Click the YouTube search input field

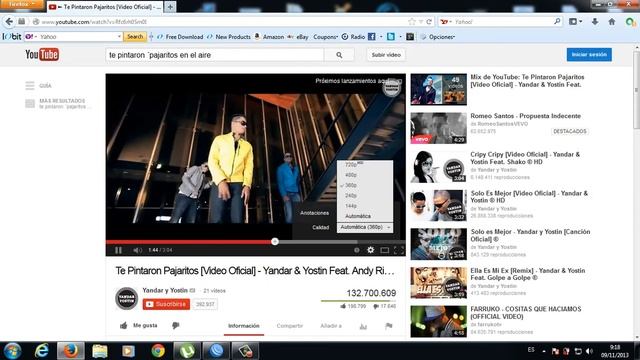coord(215,55)
